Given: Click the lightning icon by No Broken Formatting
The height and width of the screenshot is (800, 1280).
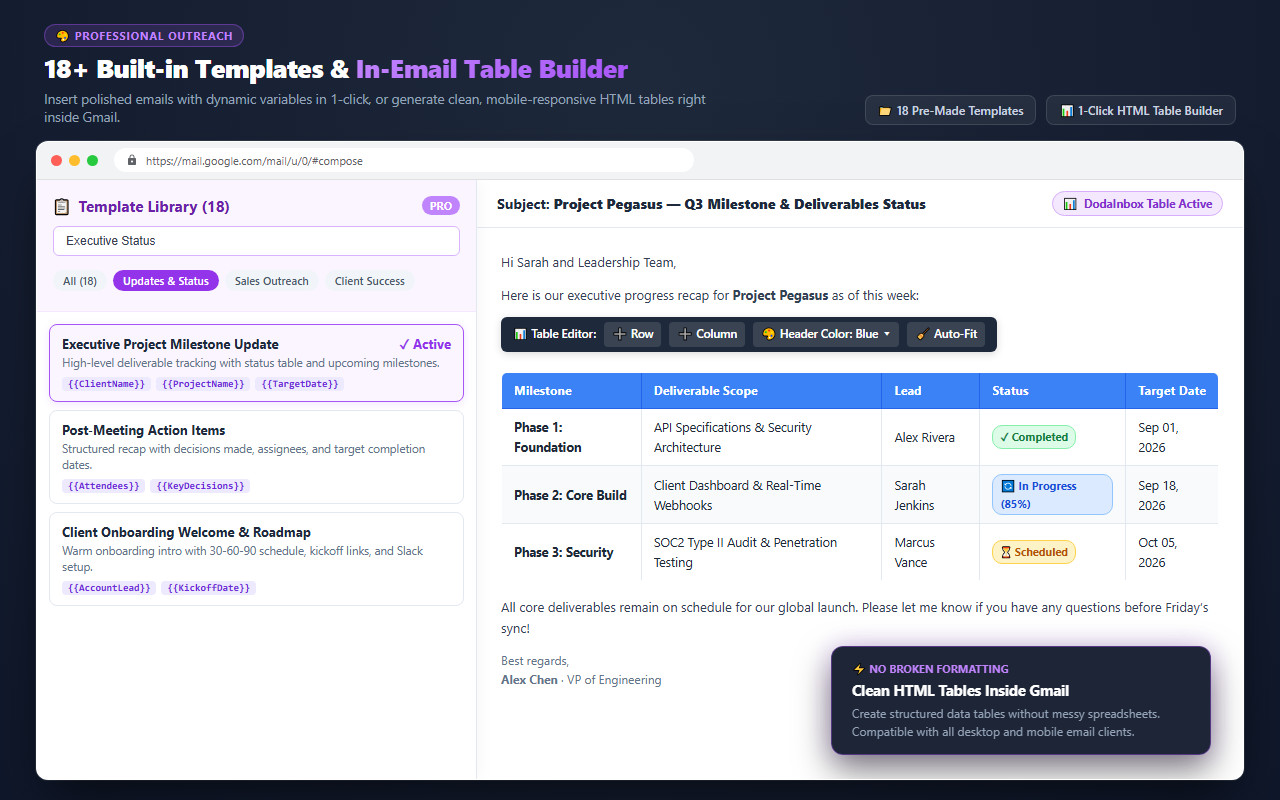Looking at the screenshot, I should [858, 669].
